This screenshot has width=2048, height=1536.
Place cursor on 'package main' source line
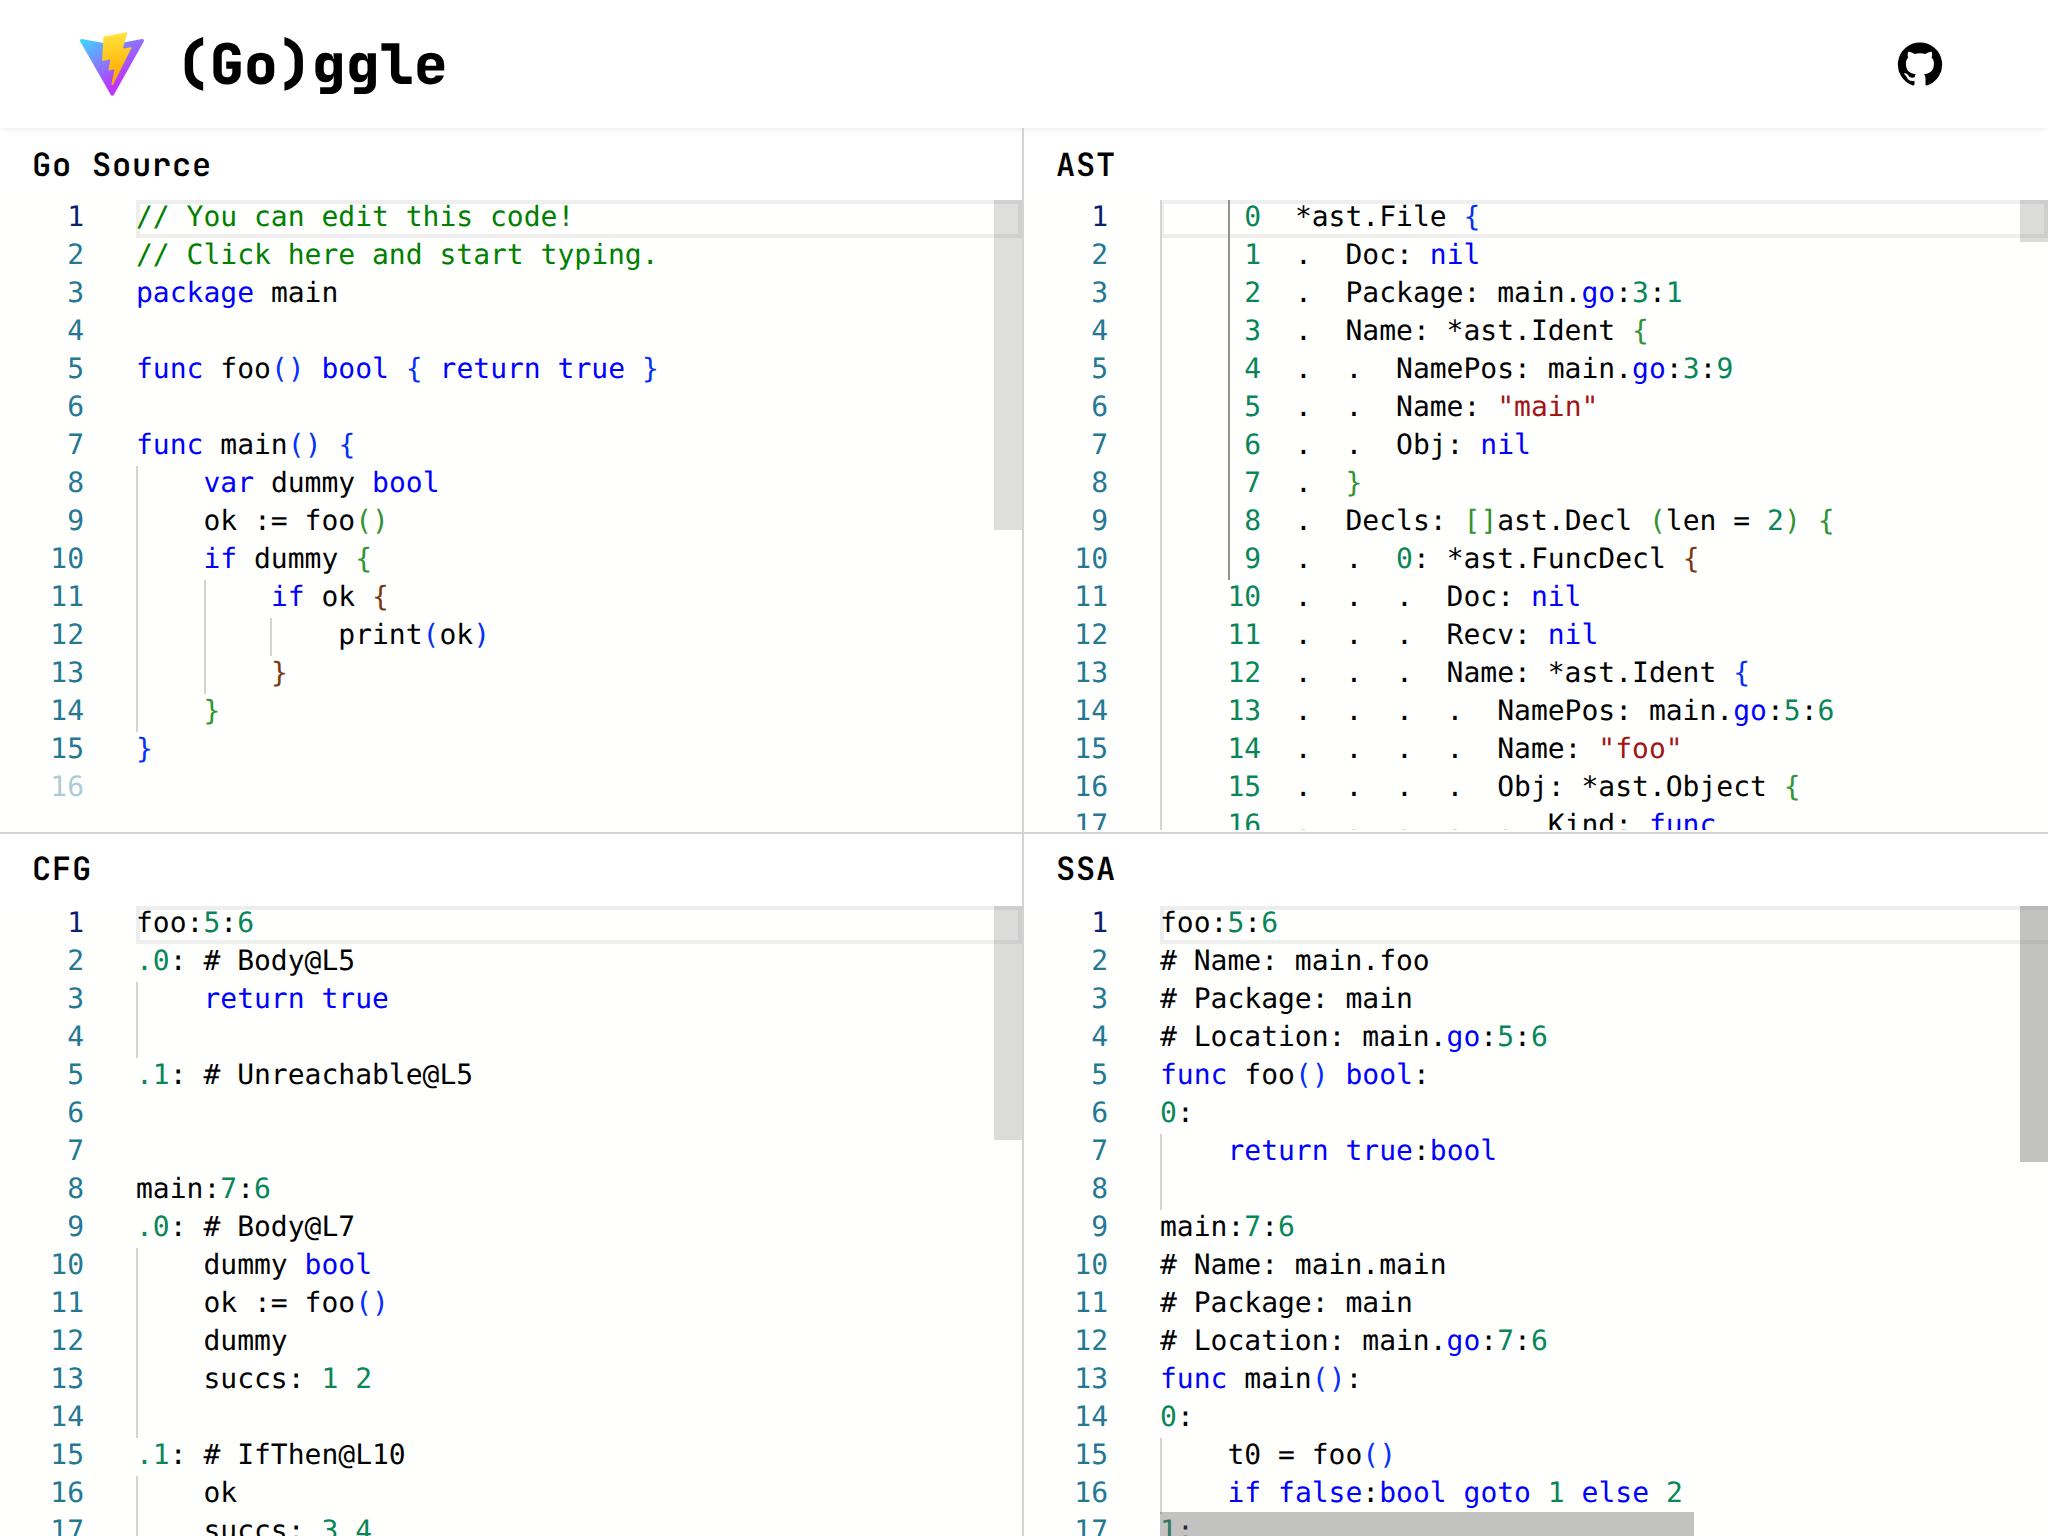coord(237,293)
